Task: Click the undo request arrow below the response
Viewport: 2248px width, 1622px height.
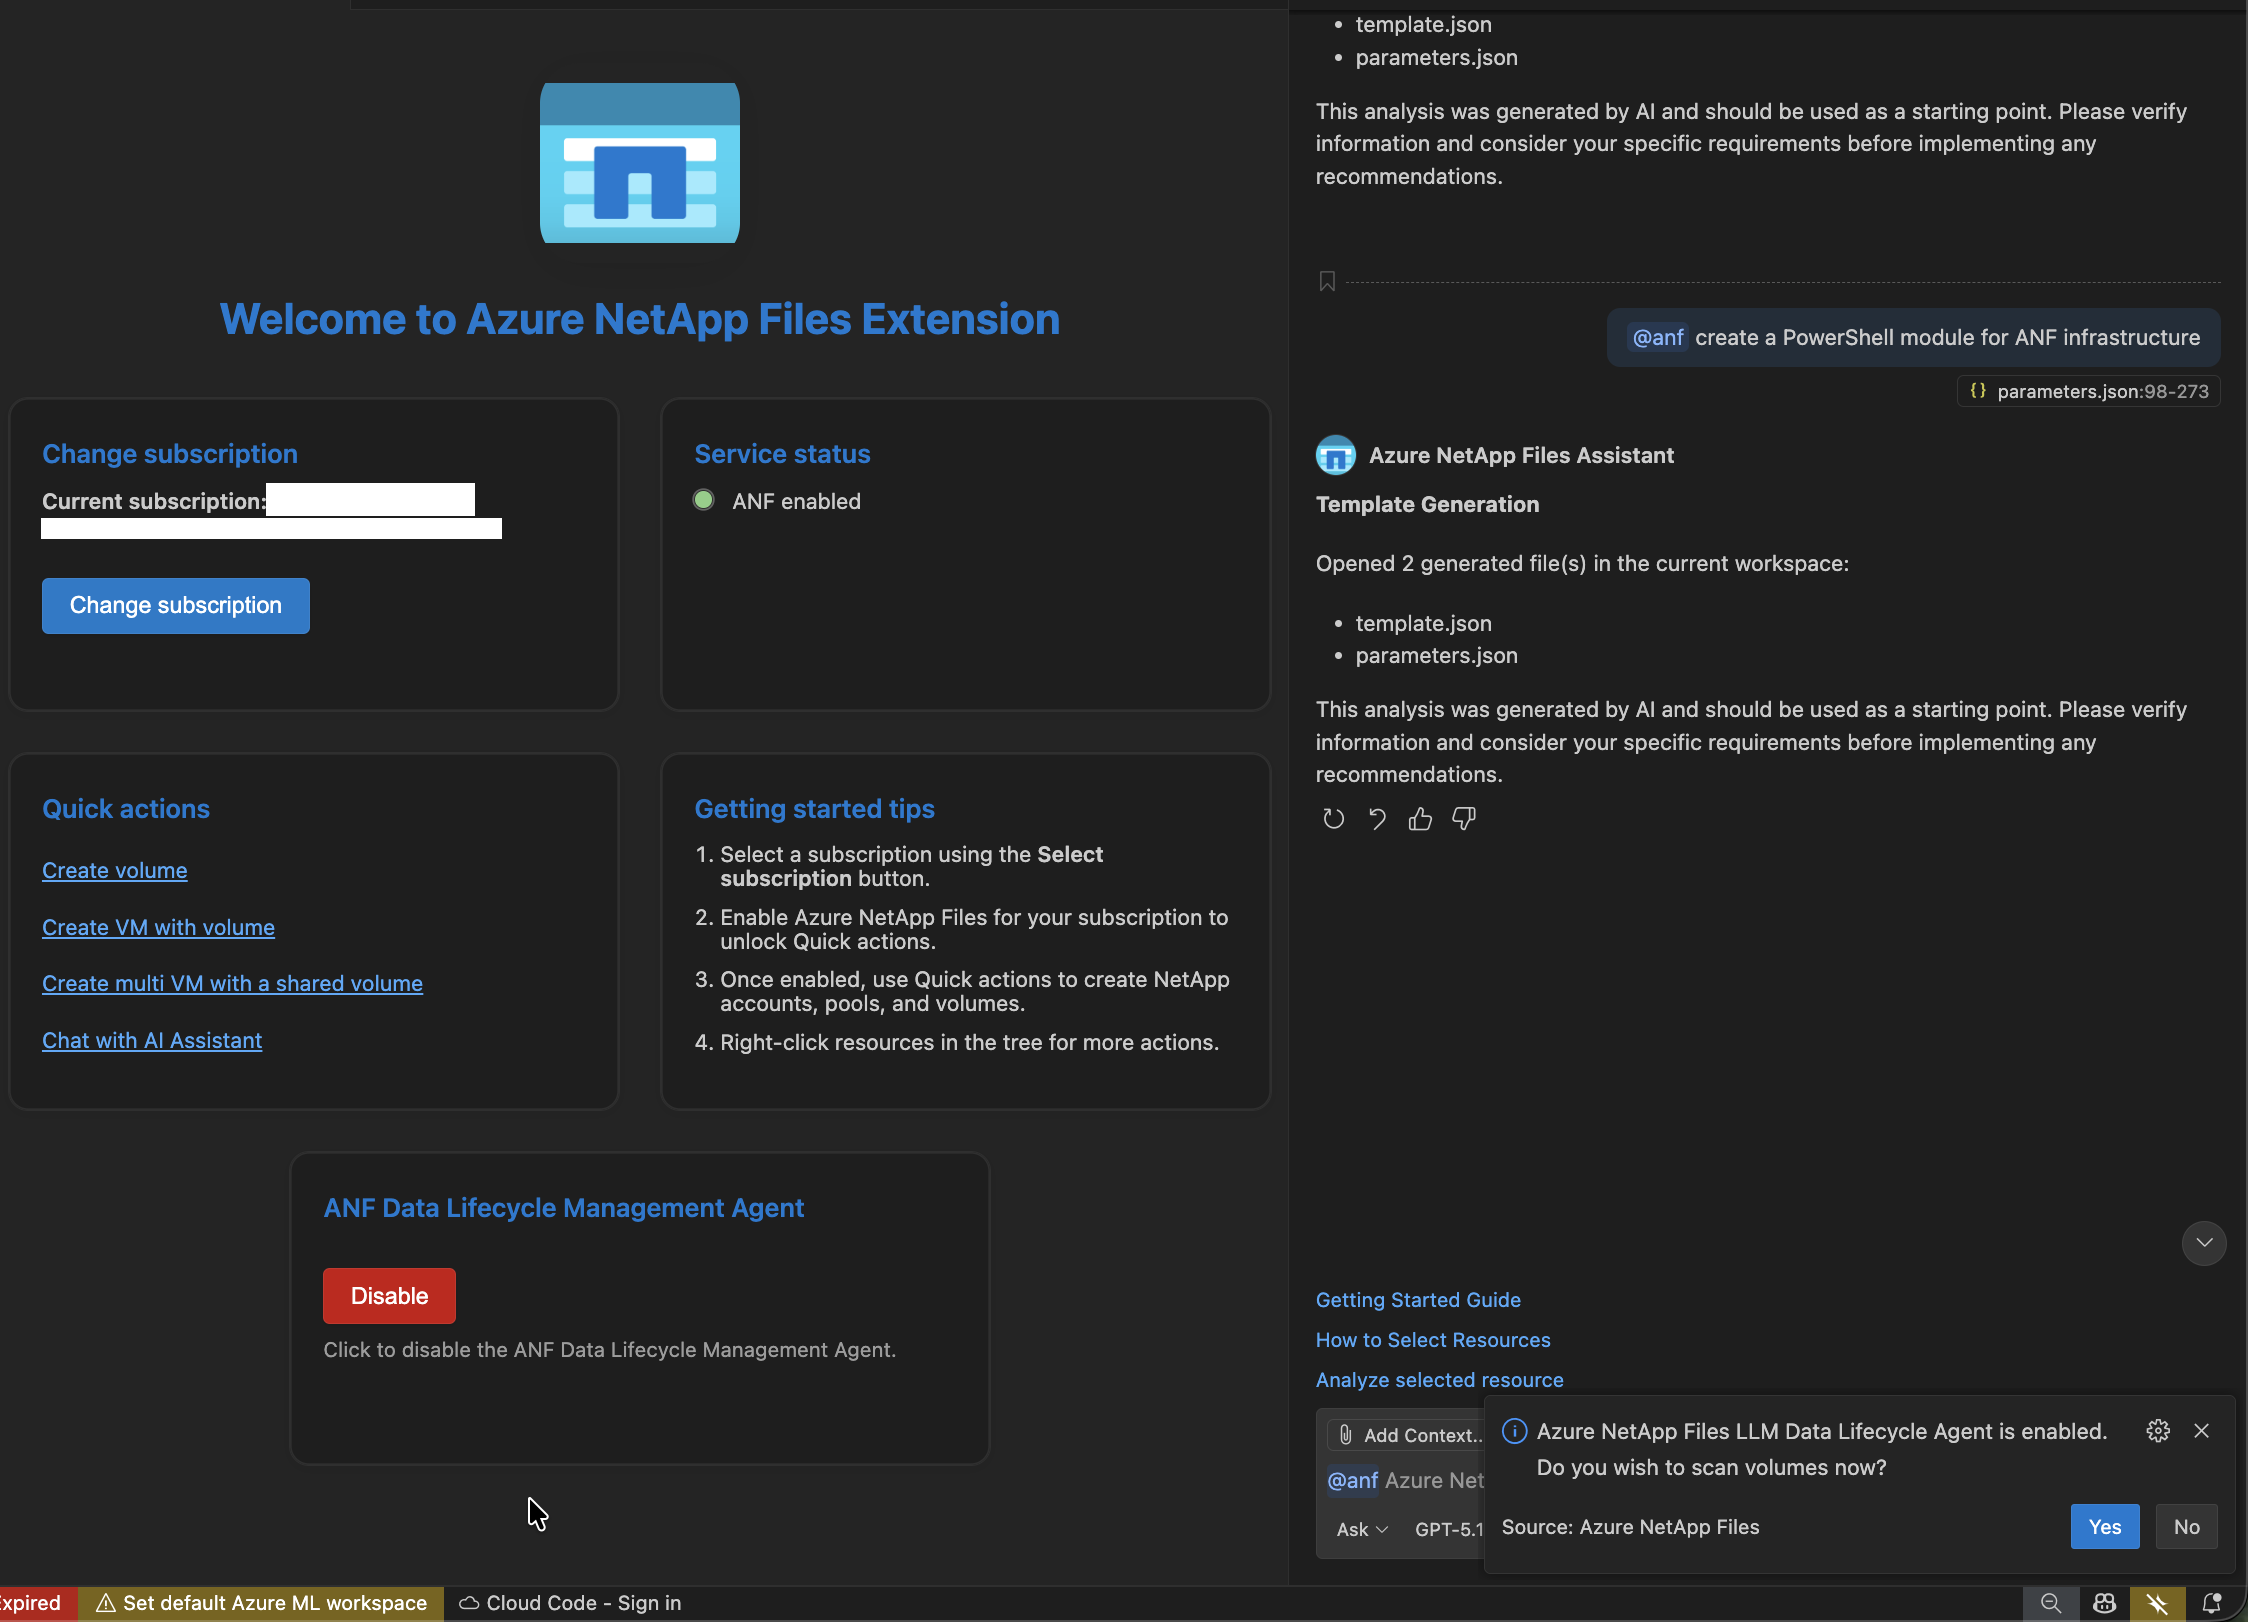Action: [x=1377, y=819]
